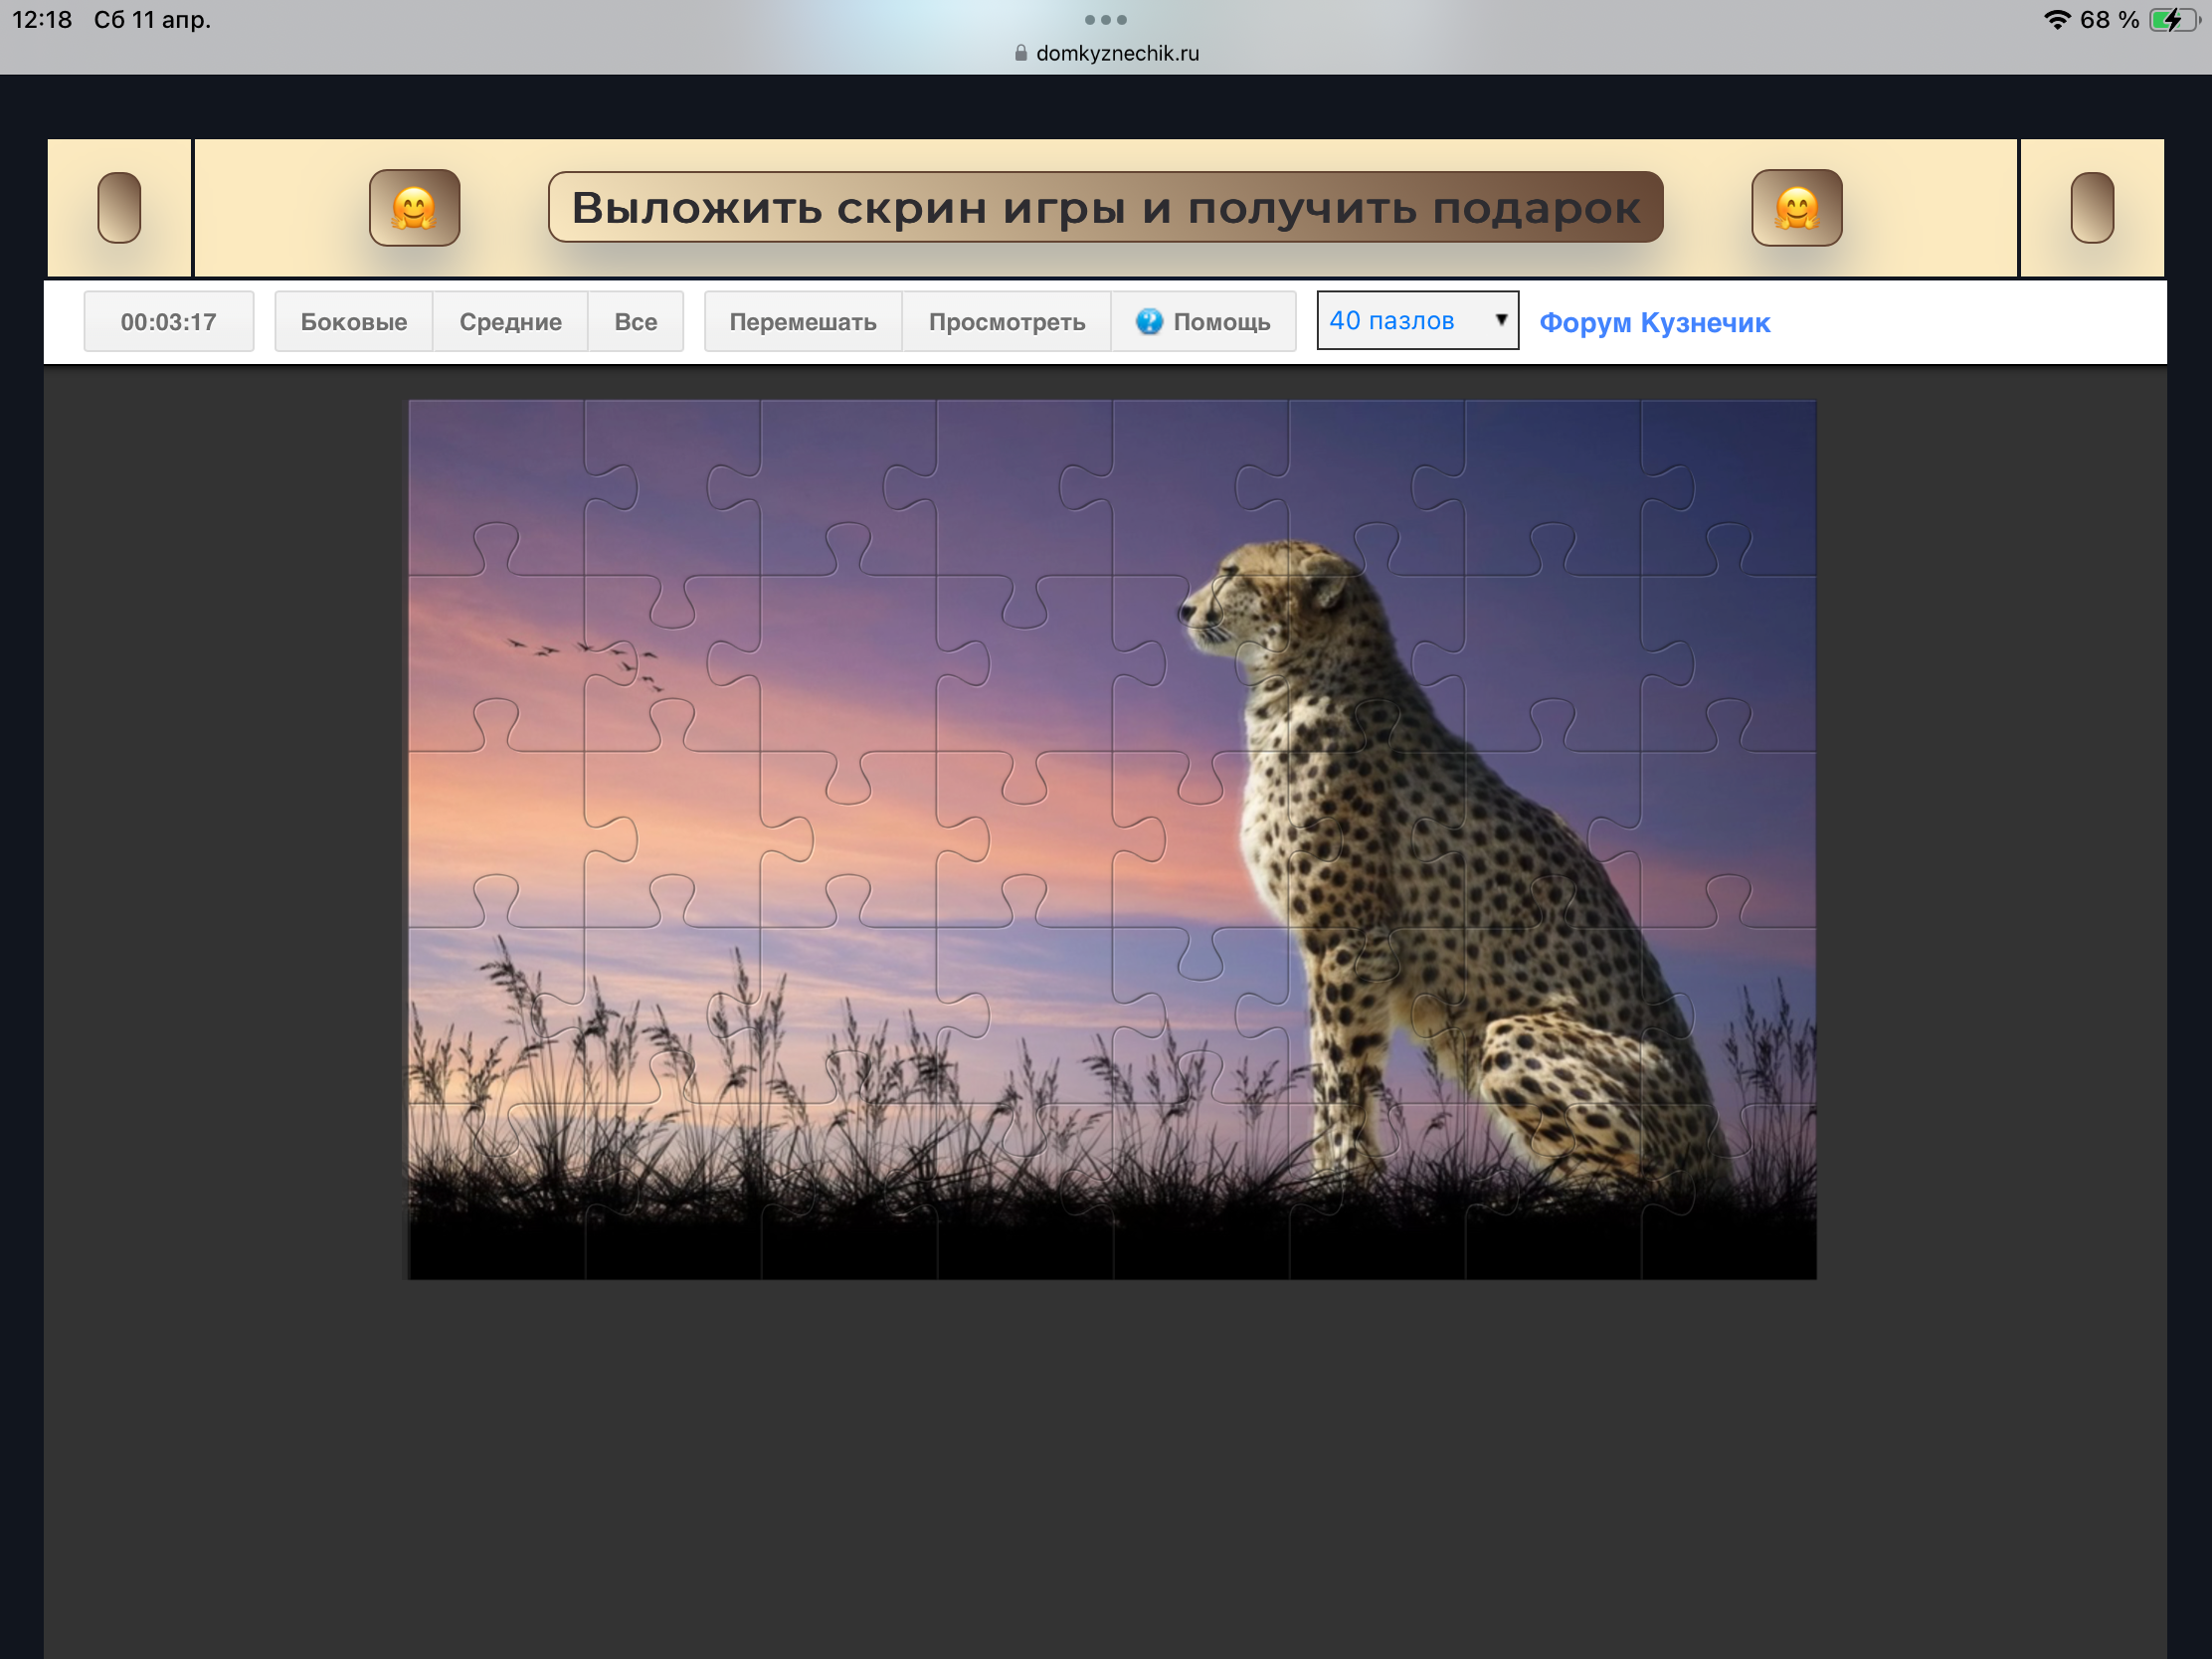Click the left hugging-face emoji button
This screenshot has width=2212, height=1659.
coord(414,208)
